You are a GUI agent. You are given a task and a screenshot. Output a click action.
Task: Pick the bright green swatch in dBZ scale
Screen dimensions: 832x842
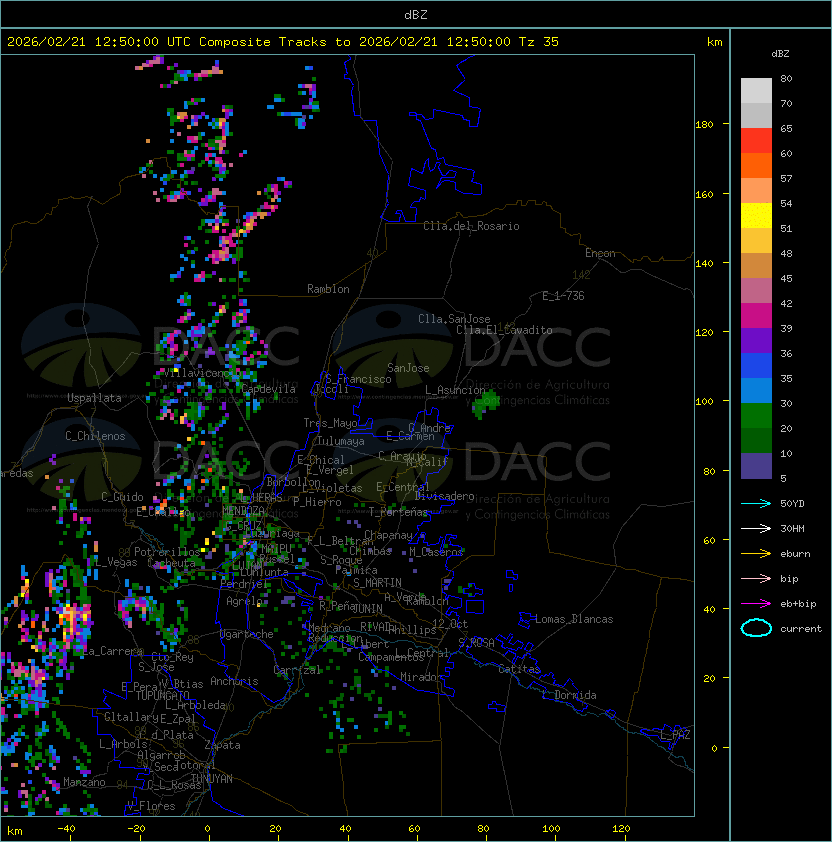[x=756, y=416]
